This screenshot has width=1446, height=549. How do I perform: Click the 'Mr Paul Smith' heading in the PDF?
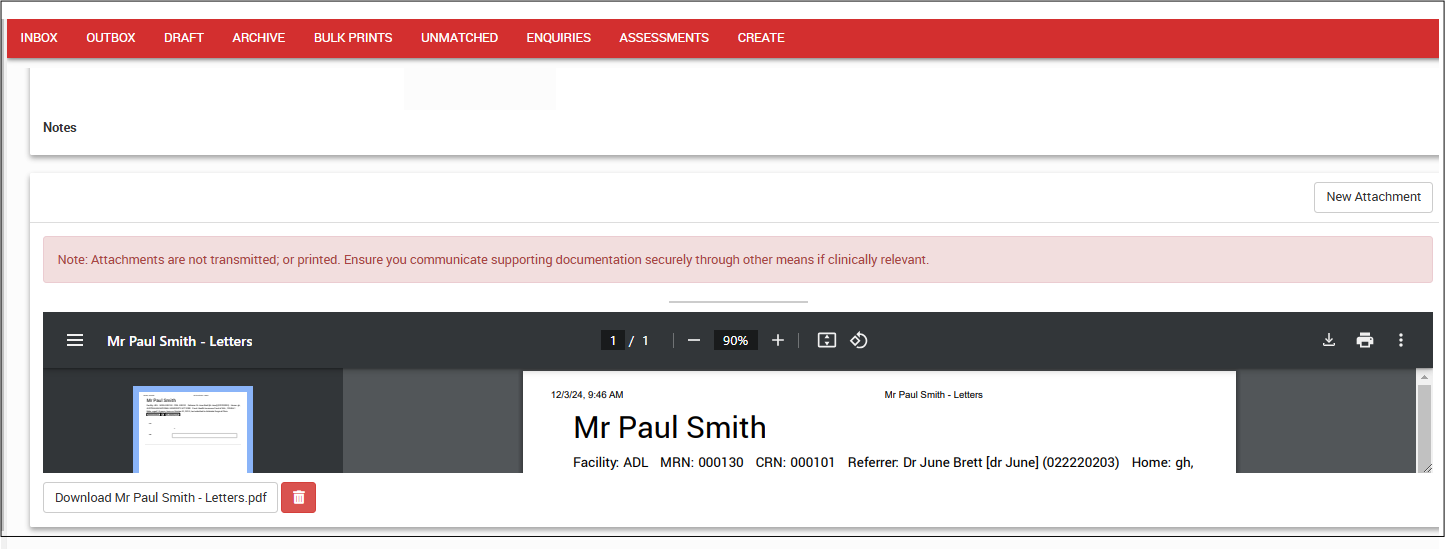pos(670,427)
